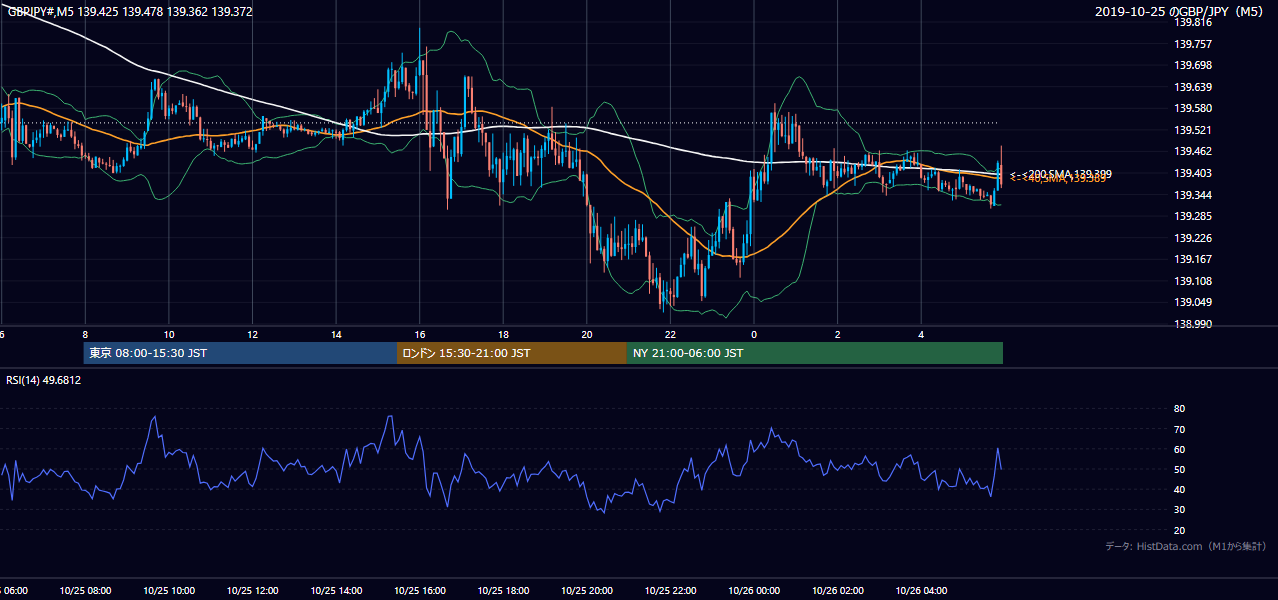This screenshot has width=1278, height=600.
Task: Click the 10/25 16:00 date label
Action: tap(419, 590)
